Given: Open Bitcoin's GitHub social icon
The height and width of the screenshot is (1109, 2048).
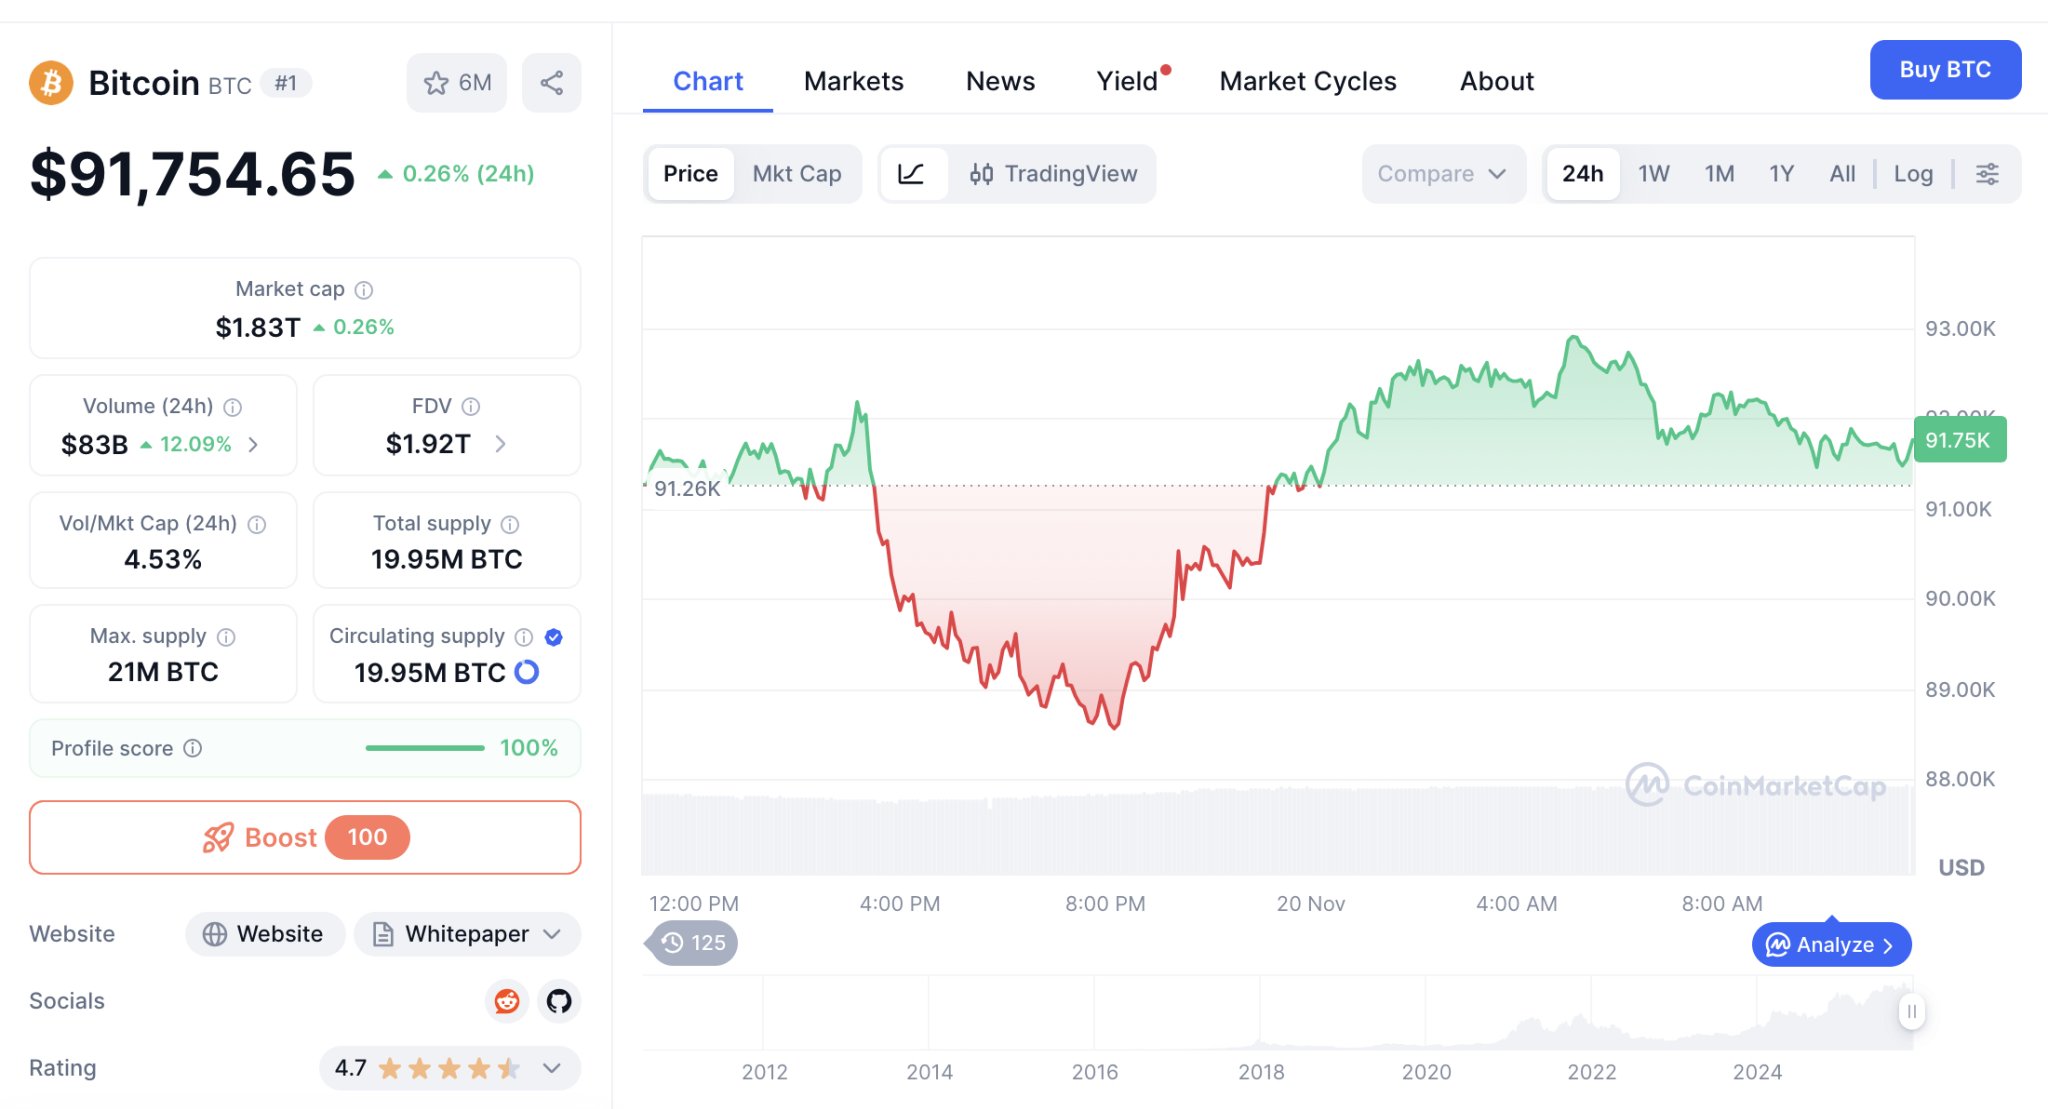Looking at the screenshot, I should (x=559, y=1001).
